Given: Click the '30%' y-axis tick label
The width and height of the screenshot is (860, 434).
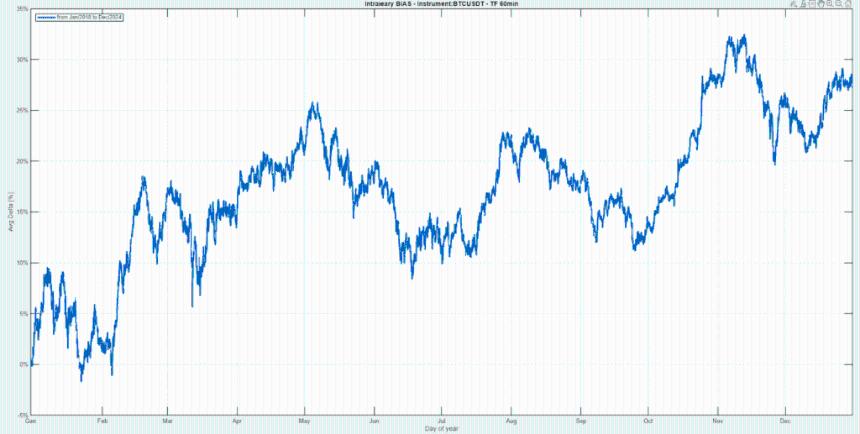Looking at the screenshot, I should 21,59.
